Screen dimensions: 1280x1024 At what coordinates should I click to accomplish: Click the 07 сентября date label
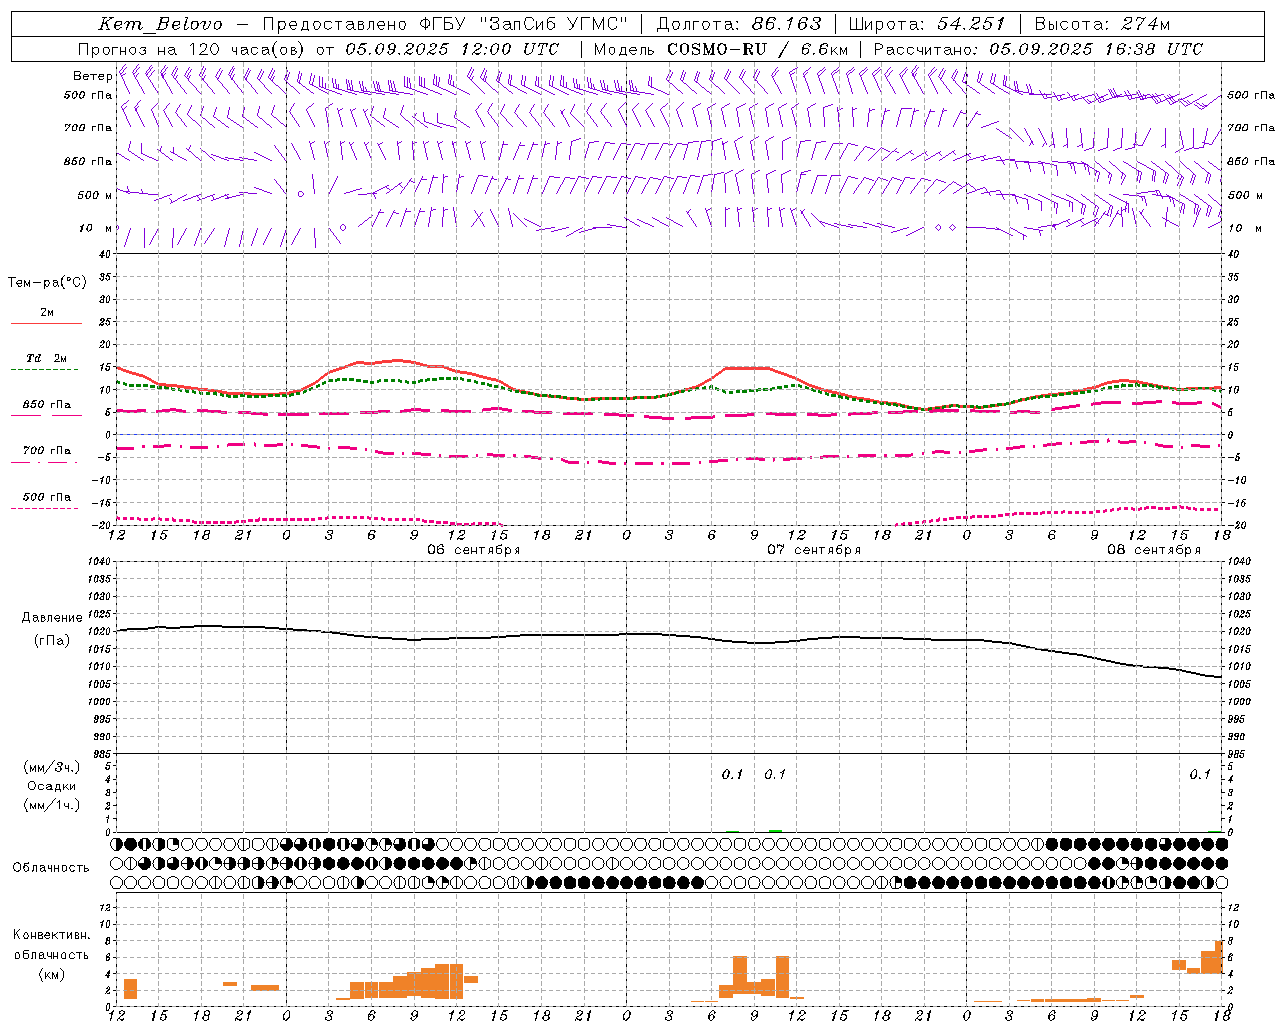pyautogui.click(x=814, y=550)
